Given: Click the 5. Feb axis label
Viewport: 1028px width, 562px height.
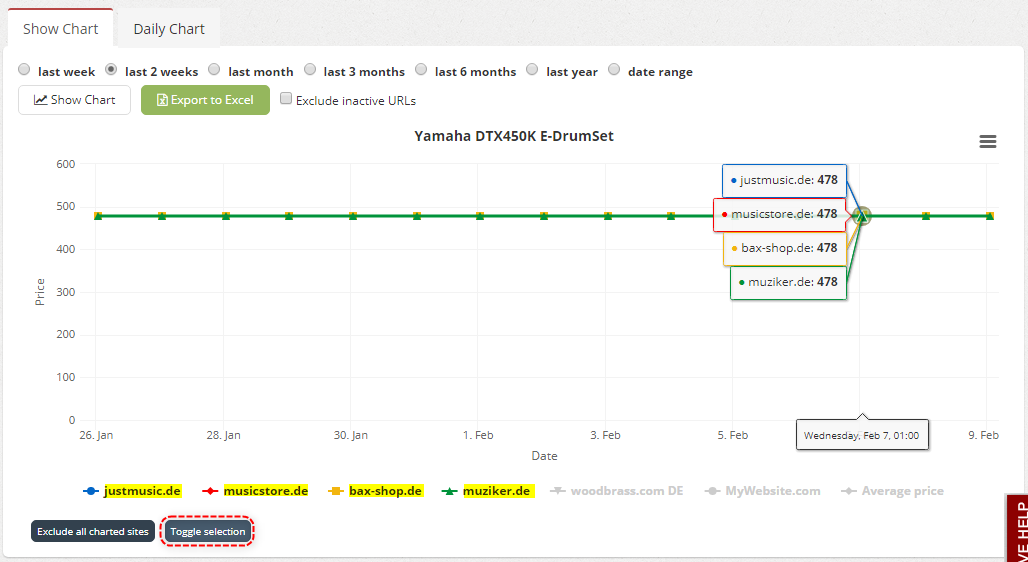Looking at the screenshot, I should click(x=732, y=435).
